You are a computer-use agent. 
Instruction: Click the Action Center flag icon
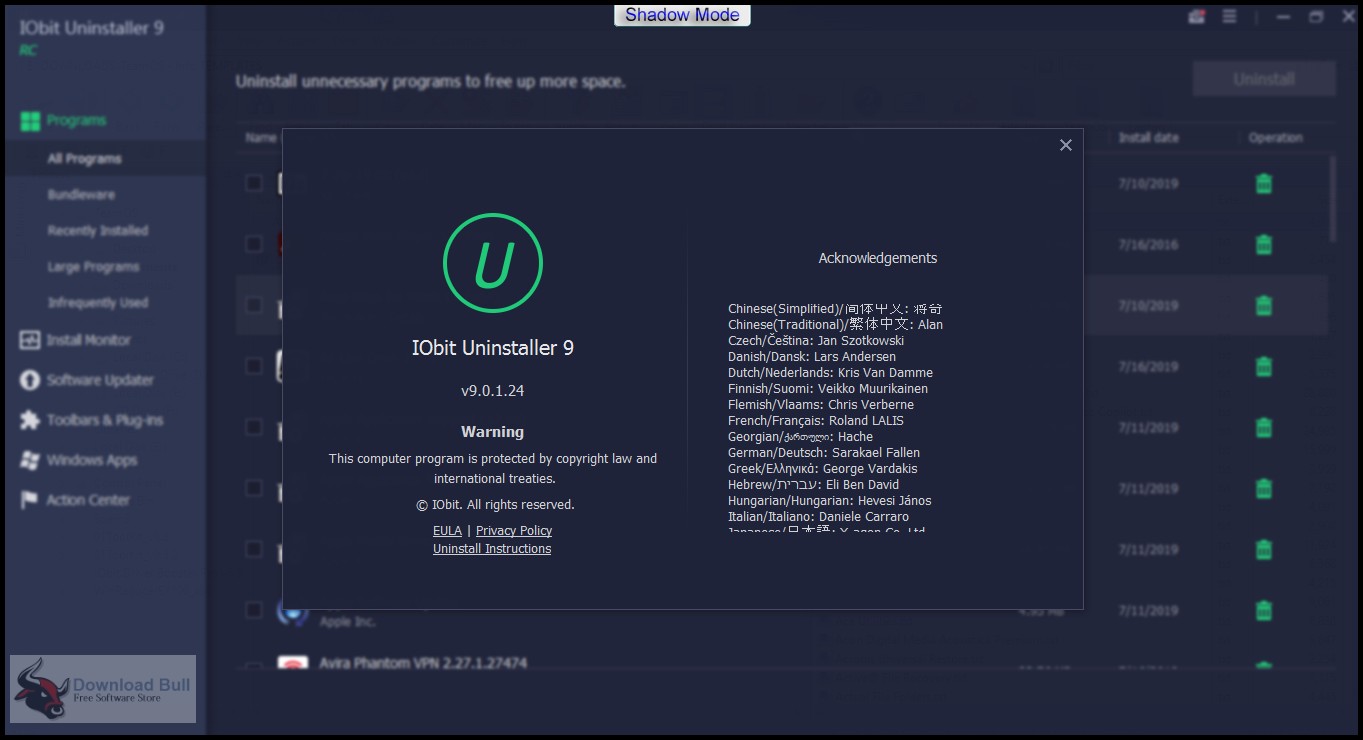click(29, 500)
